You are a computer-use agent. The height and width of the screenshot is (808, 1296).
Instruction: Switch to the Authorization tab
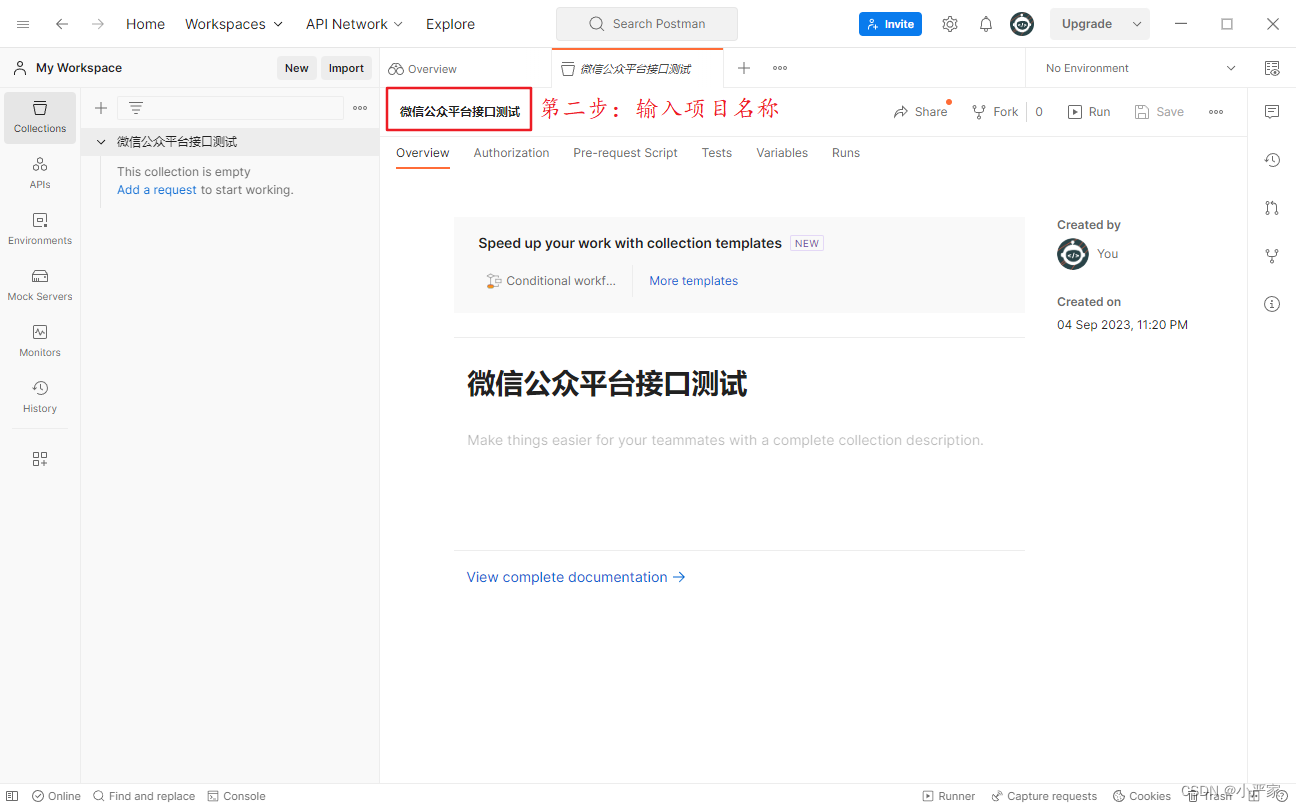tap(511, 153)
